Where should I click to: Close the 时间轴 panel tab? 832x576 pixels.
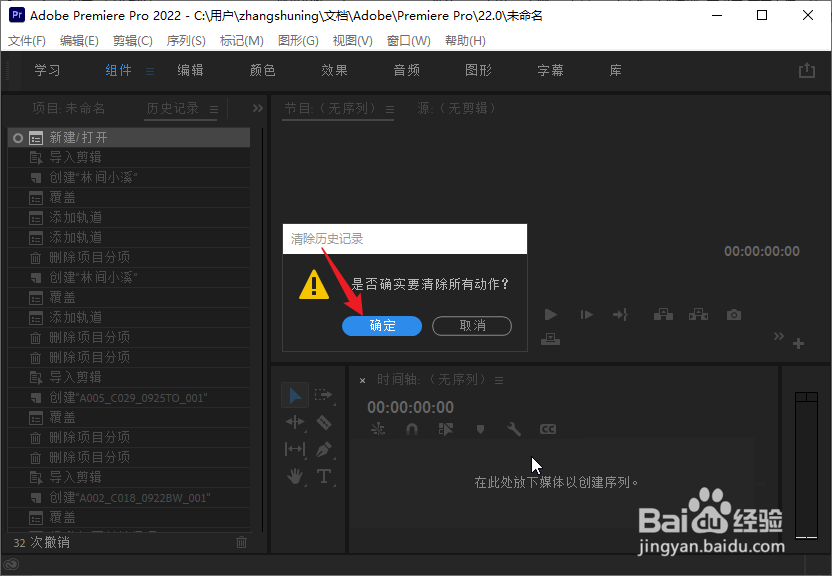tap(362, 380)
